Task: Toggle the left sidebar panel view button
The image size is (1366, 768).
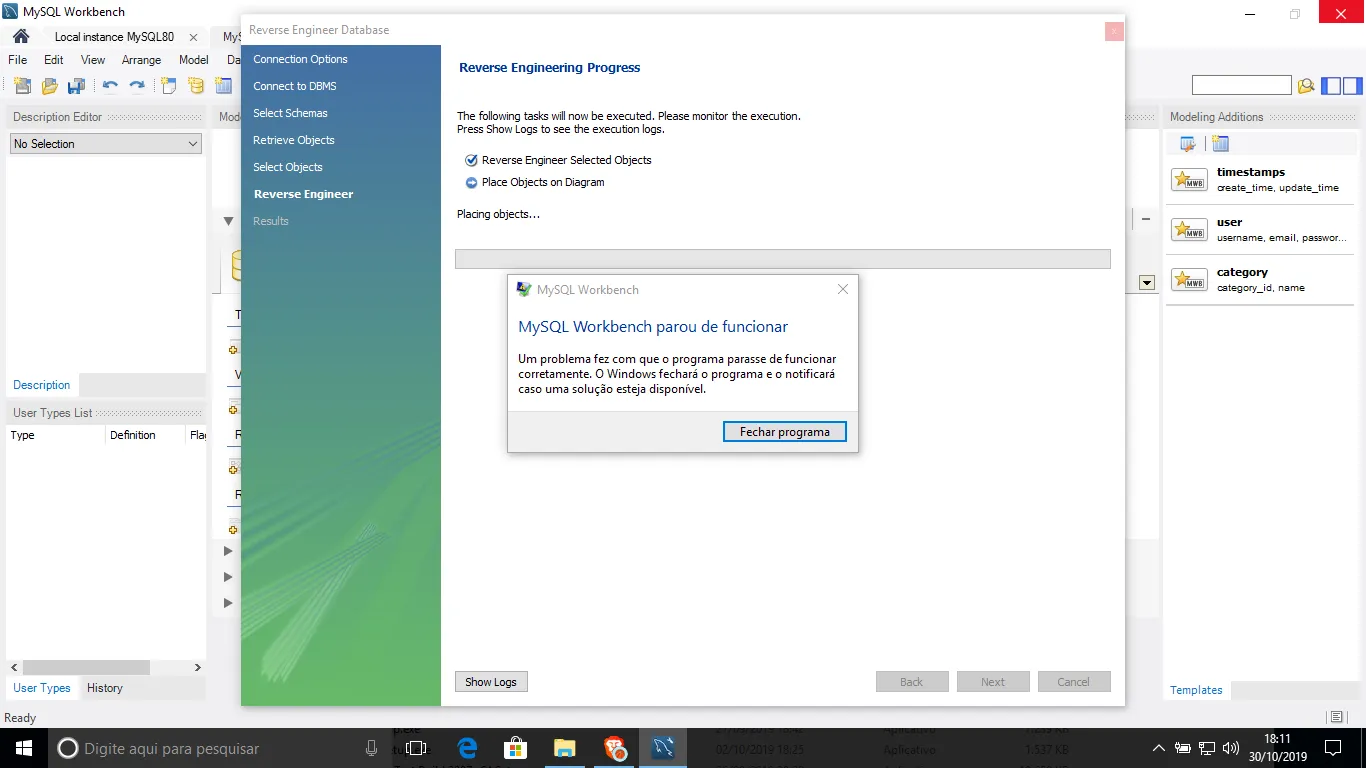Action: 1331,86
